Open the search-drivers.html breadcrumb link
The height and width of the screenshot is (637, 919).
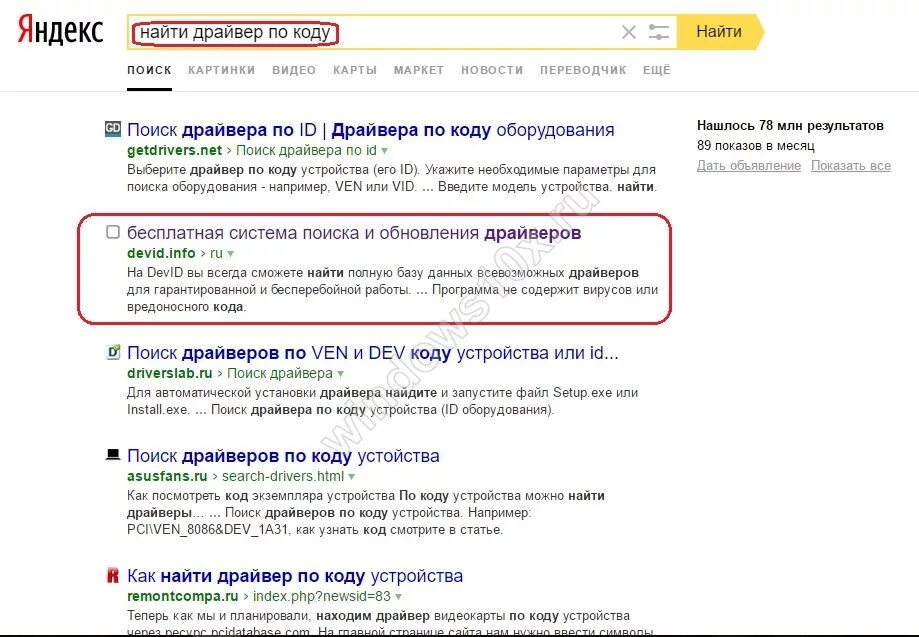pyautogui.click(x=283, y=476)
